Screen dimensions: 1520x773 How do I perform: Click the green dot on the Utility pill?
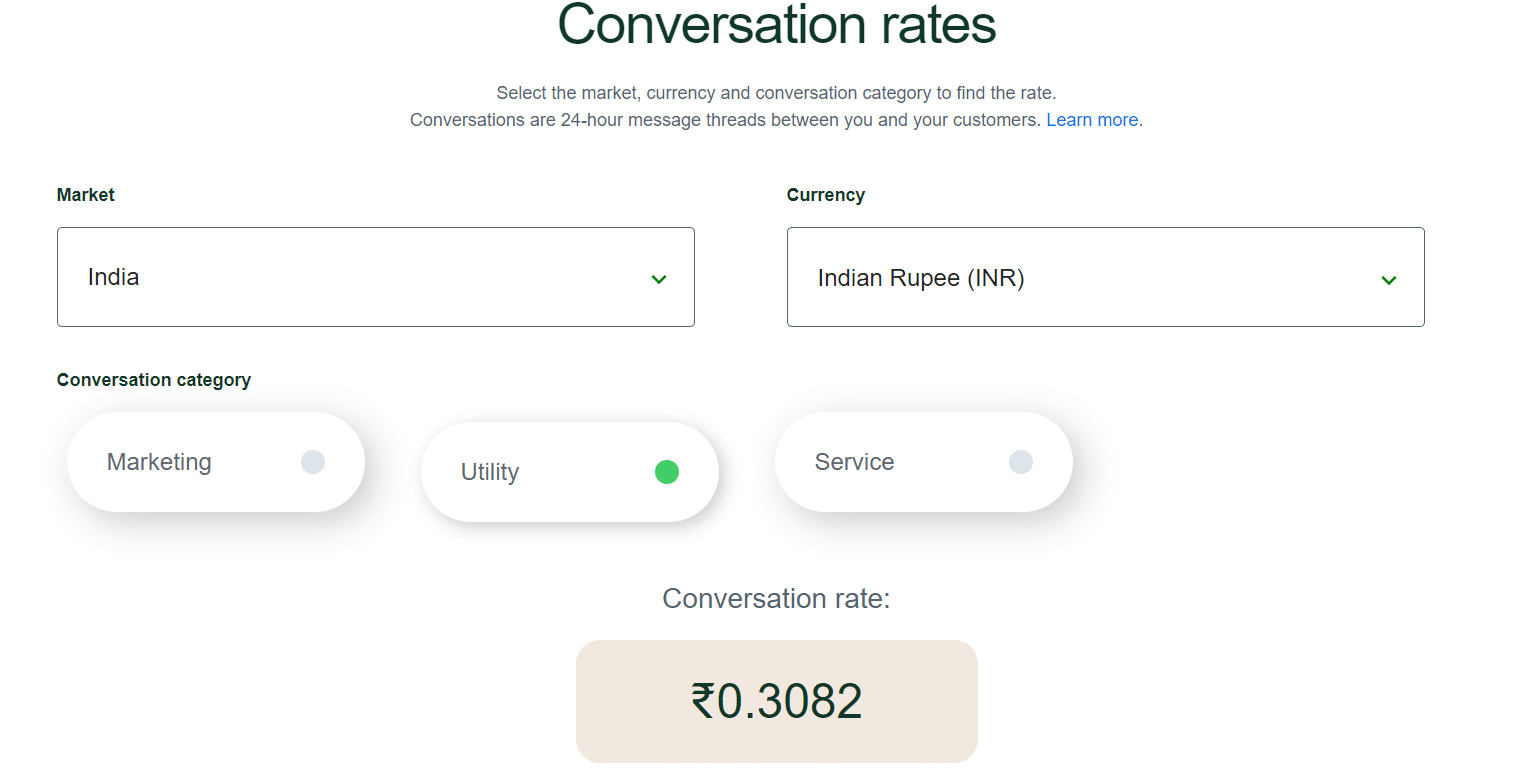tap(667, 471)
